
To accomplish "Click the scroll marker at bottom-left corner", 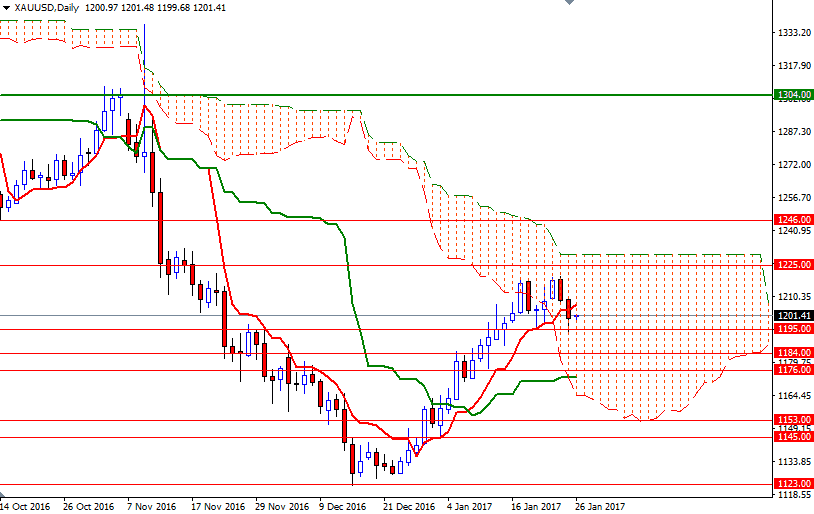I will 2,494.
